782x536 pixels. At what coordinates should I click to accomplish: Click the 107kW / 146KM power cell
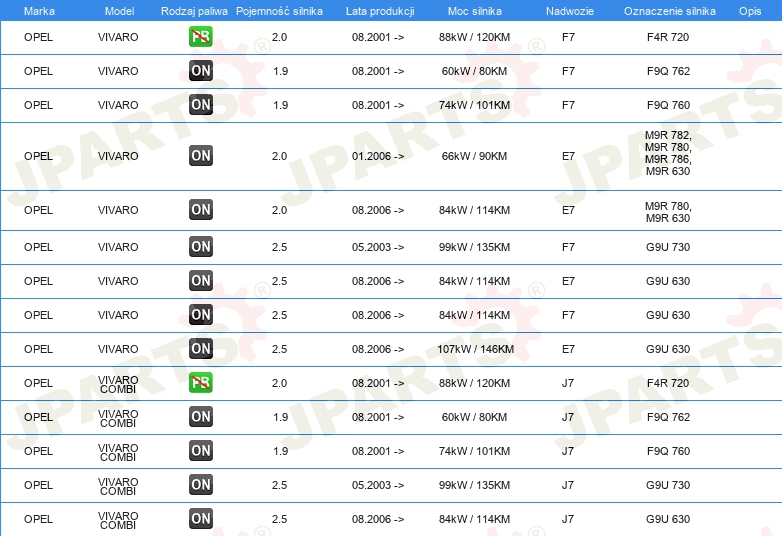pos(475,349)
